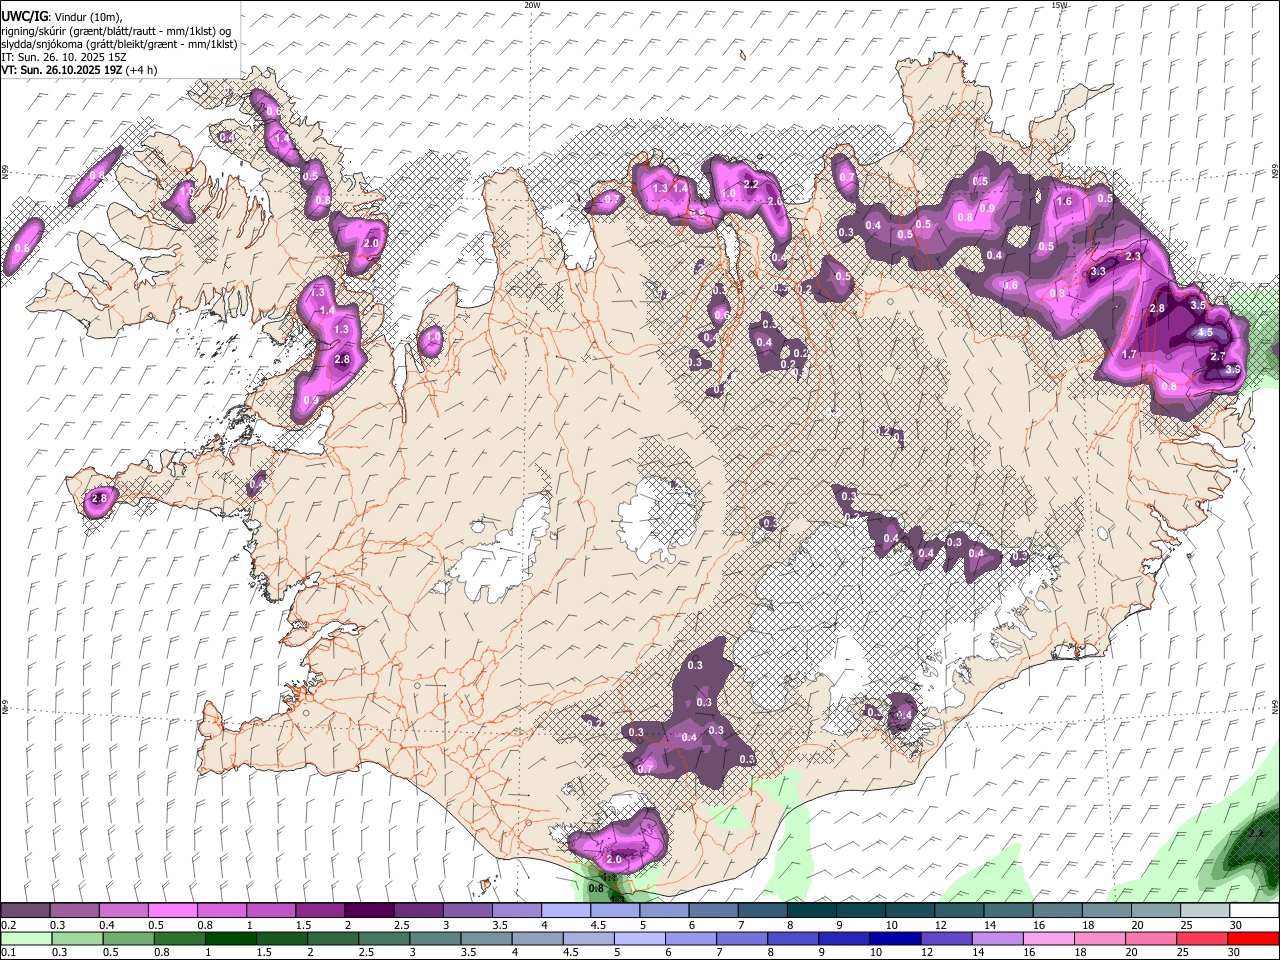The height and width of the screenshot is (960, 1280).
Task: Pick rain legend swatch between 0.1 and 0.3
Action: pos(26,938)
